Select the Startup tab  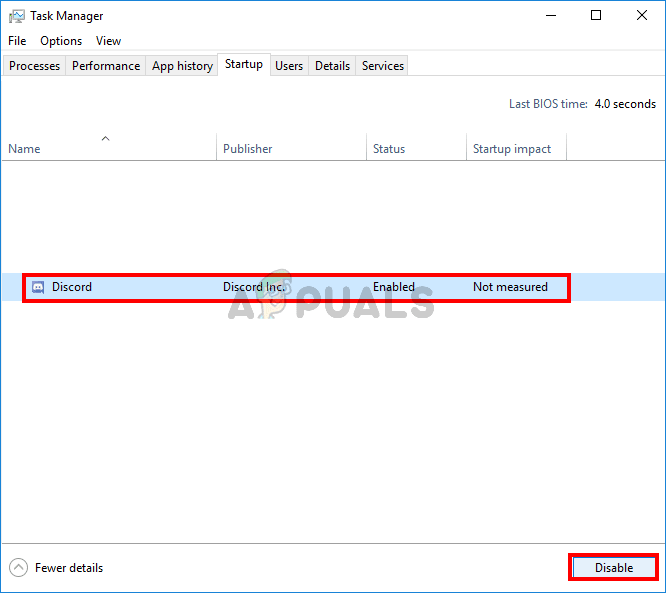click(x=244, y=65)
